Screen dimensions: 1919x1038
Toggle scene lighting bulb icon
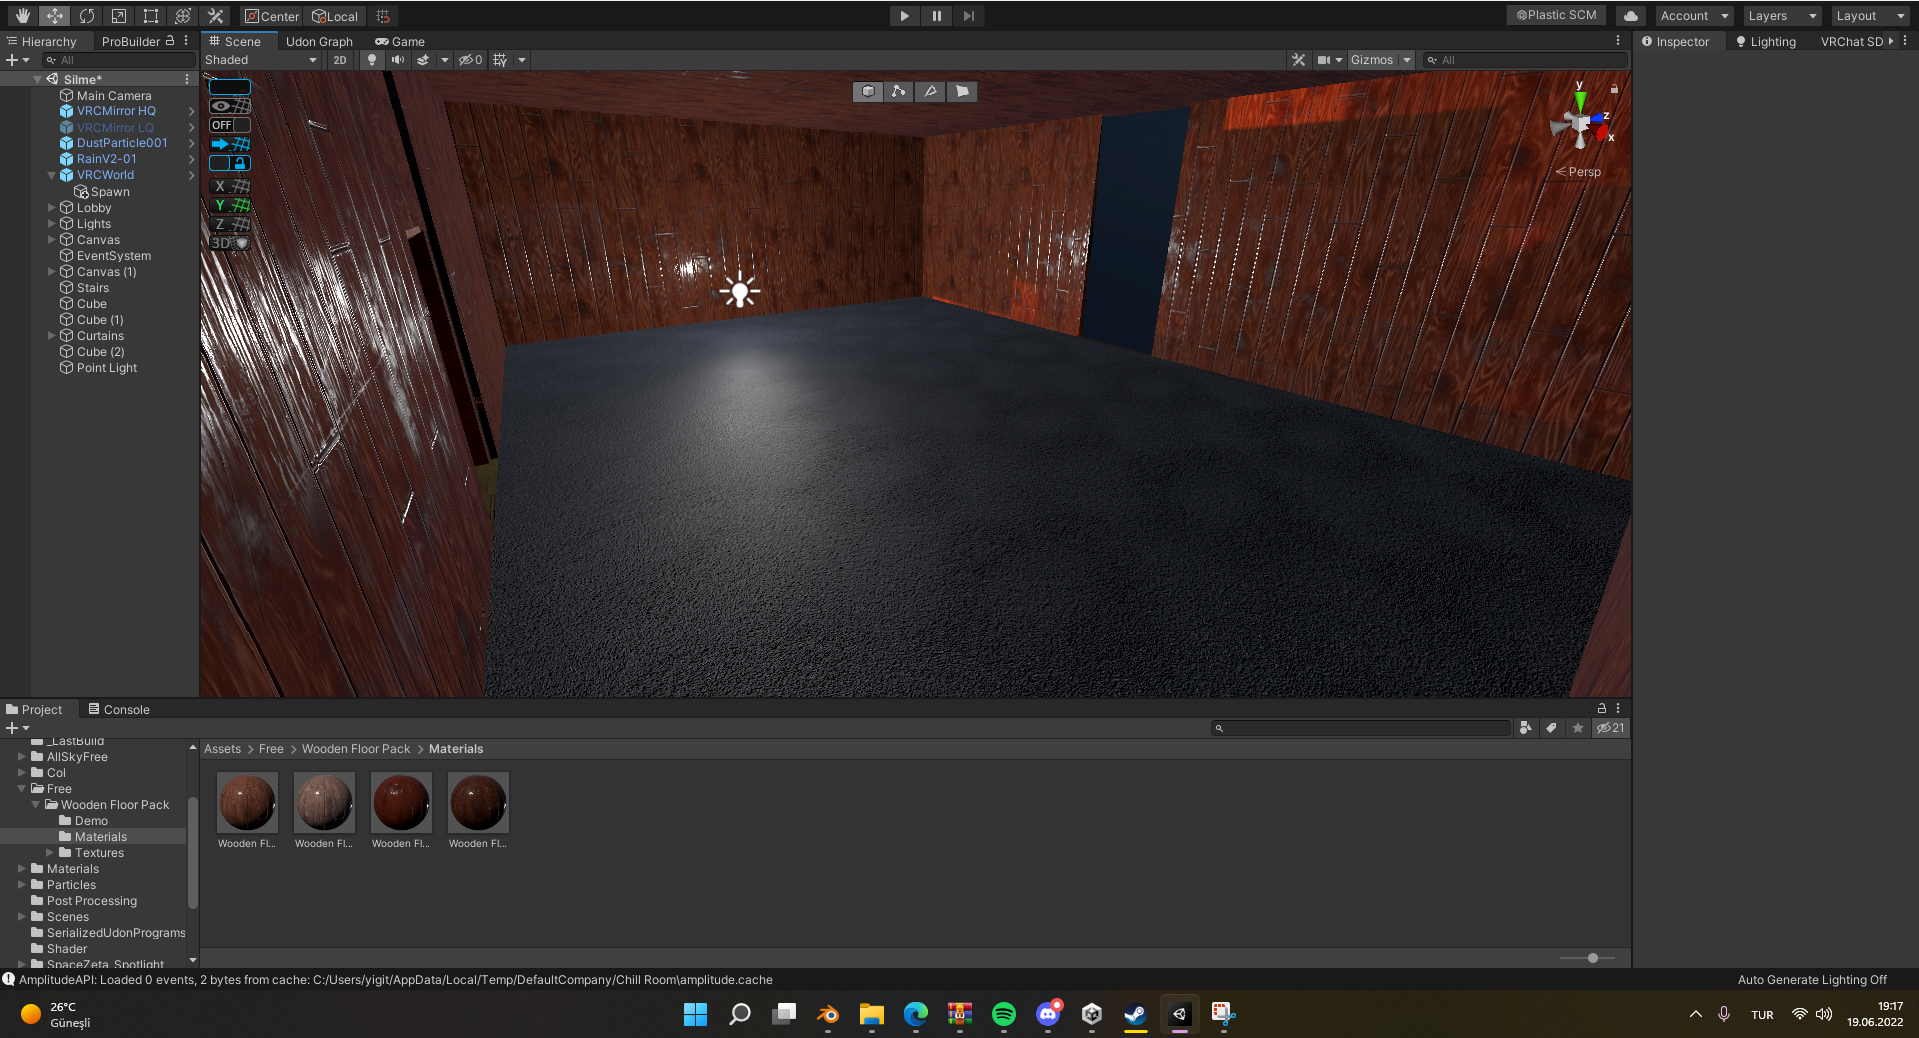[372, 60]
